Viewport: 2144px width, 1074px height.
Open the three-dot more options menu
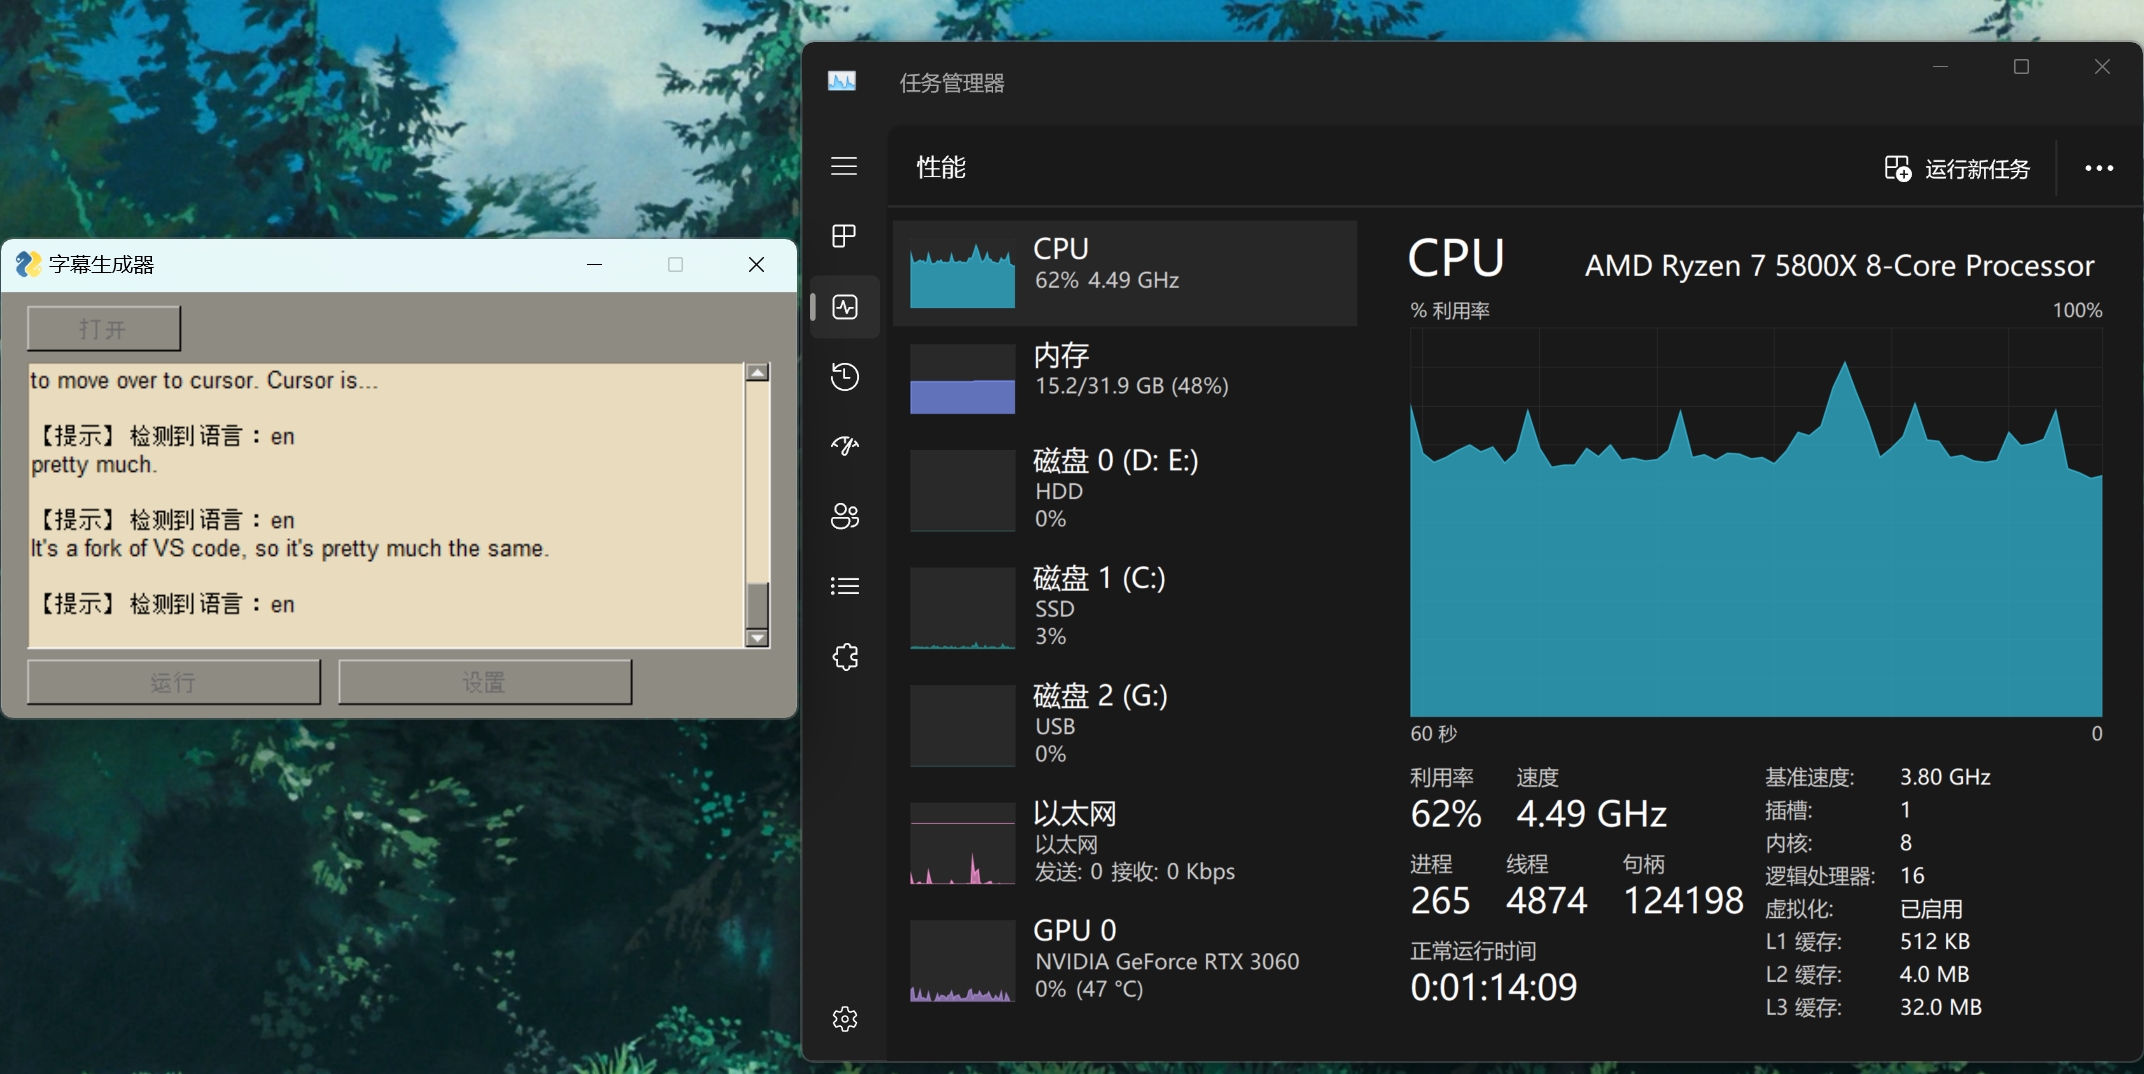2099,168
